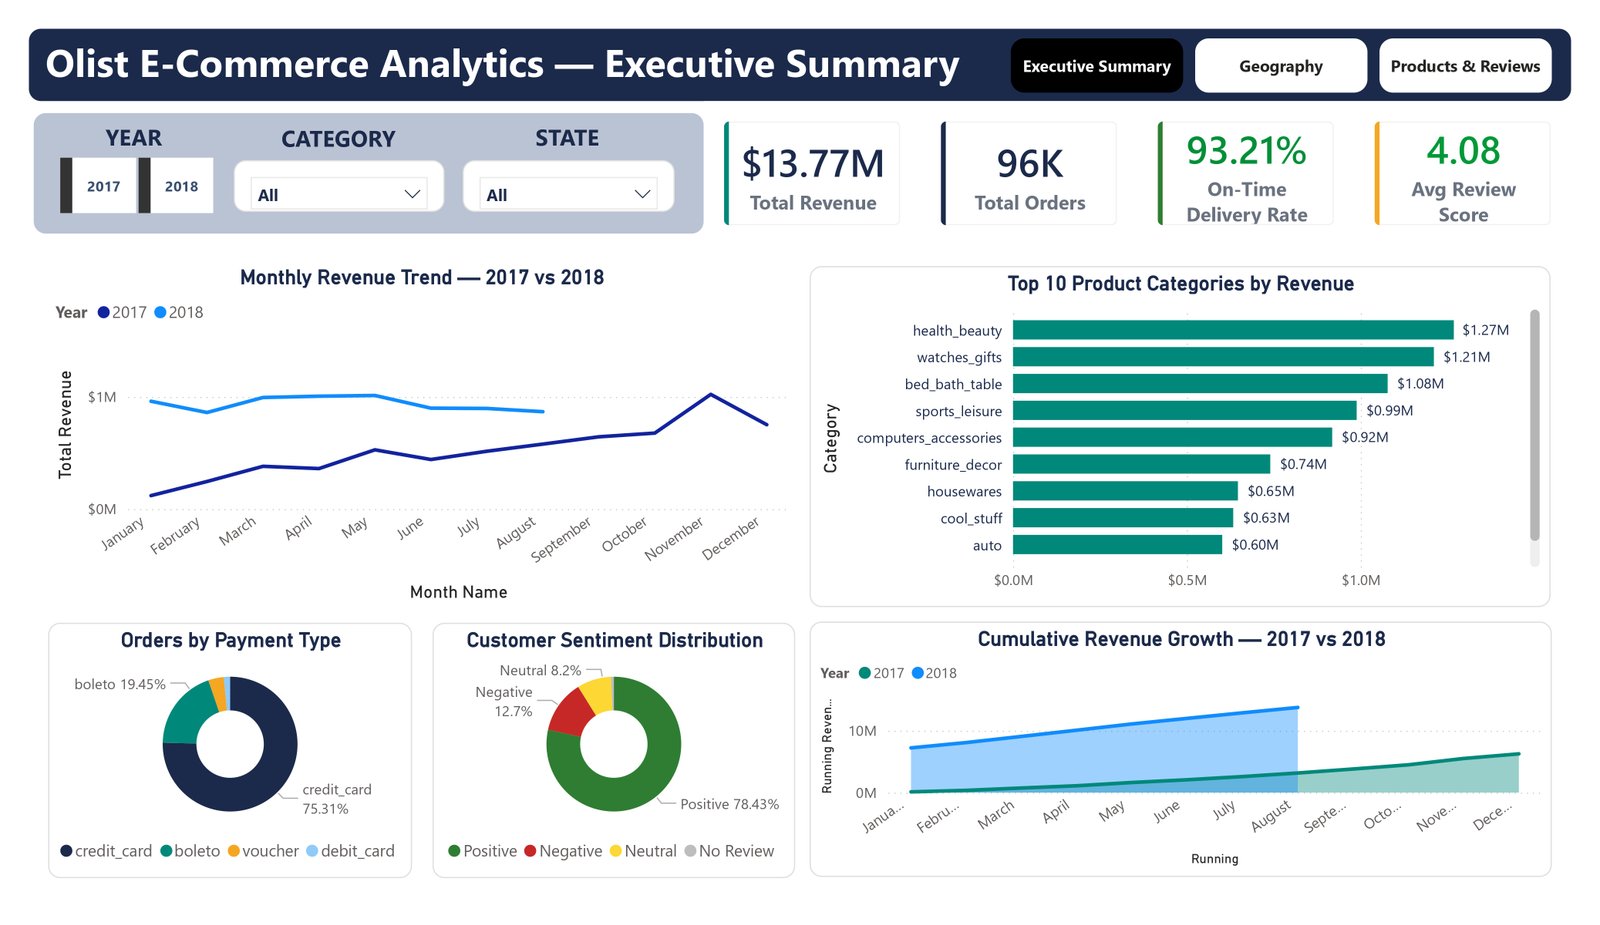The height and width of the screenshot is (925, 1600).
Task: Click debit_card legend marker in Payment Type
Action: [x=312, y=851]
